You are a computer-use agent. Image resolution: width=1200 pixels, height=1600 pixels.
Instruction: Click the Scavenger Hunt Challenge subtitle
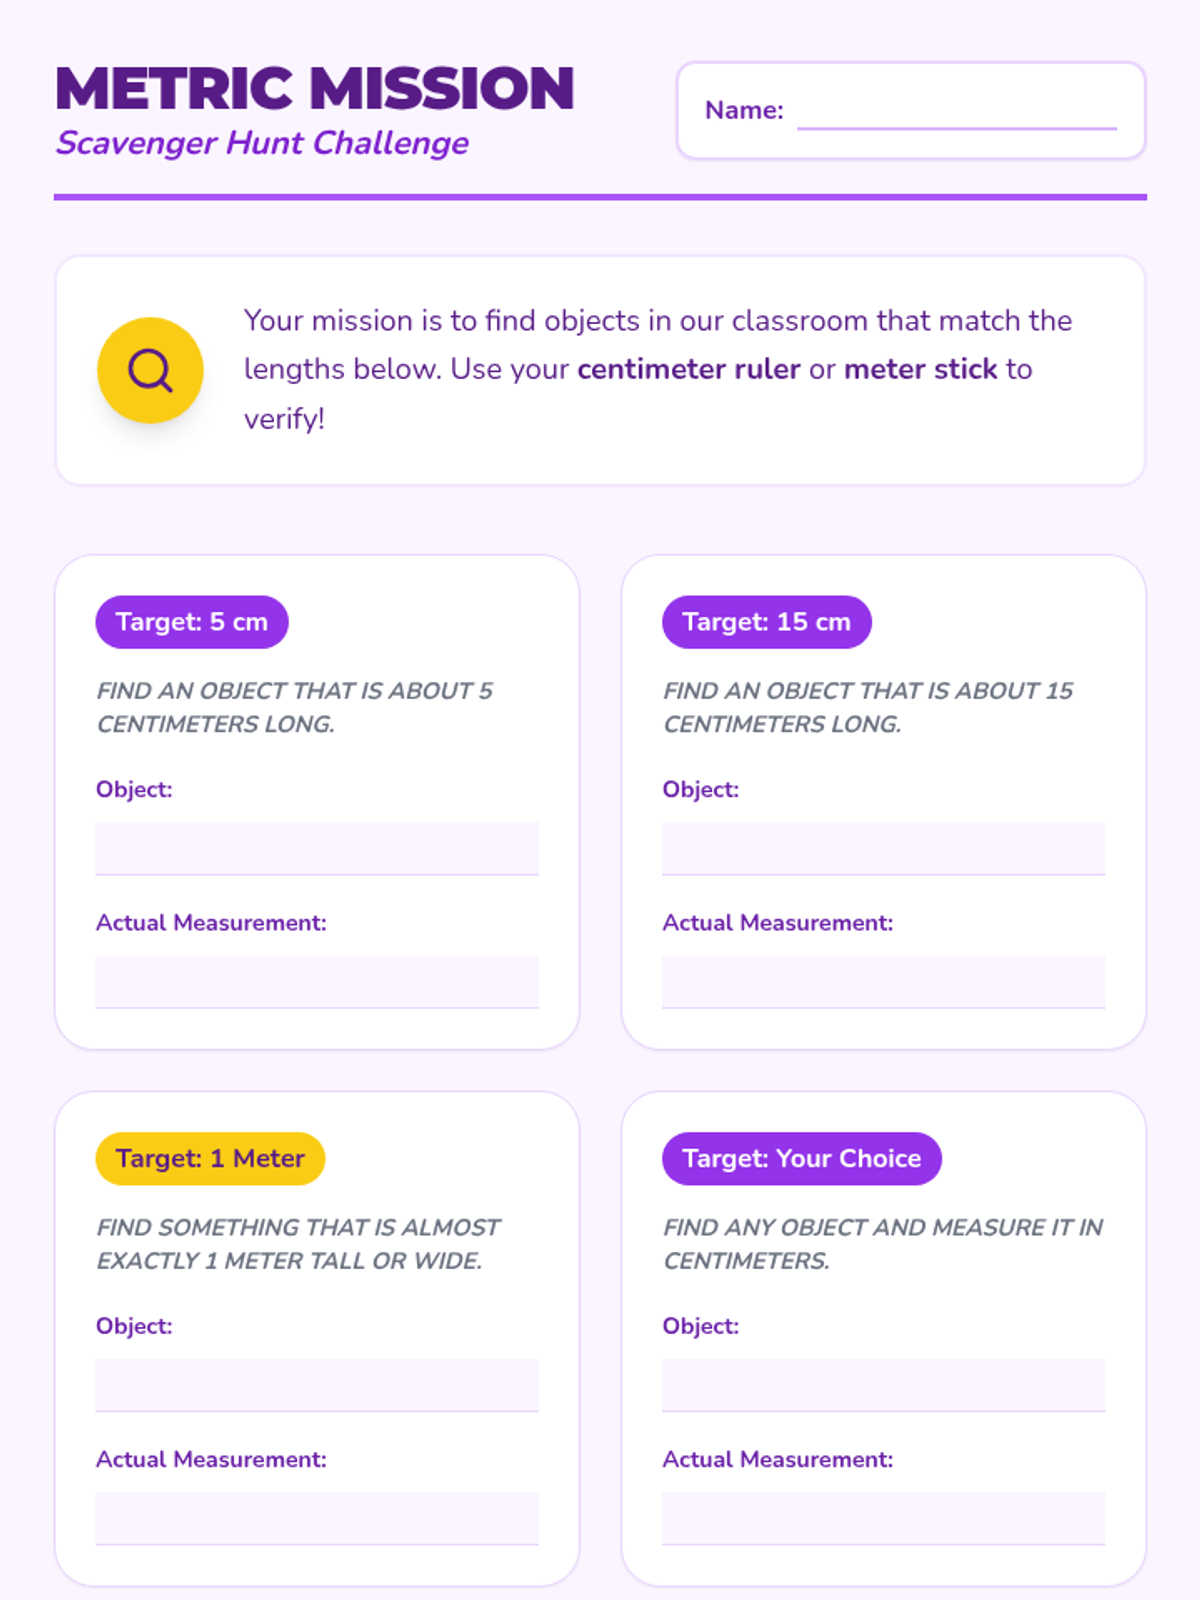[x=262, y=143]
